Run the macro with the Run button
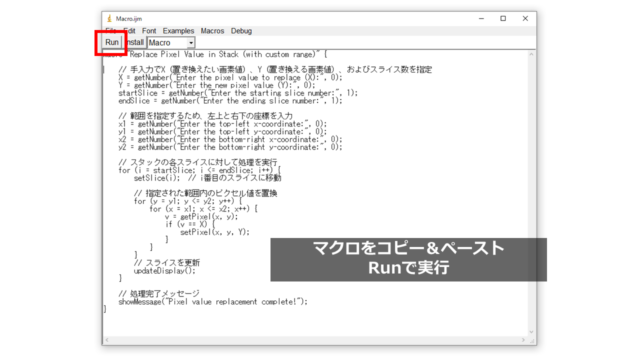The height and width of the screenshot is (360, 640). (112, 42)
